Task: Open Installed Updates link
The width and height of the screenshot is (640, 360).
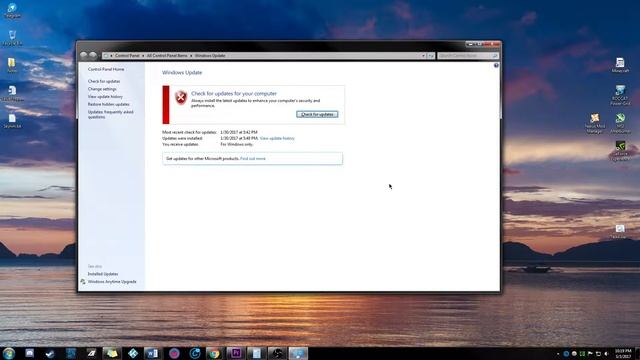Action: tap(103, 274)
